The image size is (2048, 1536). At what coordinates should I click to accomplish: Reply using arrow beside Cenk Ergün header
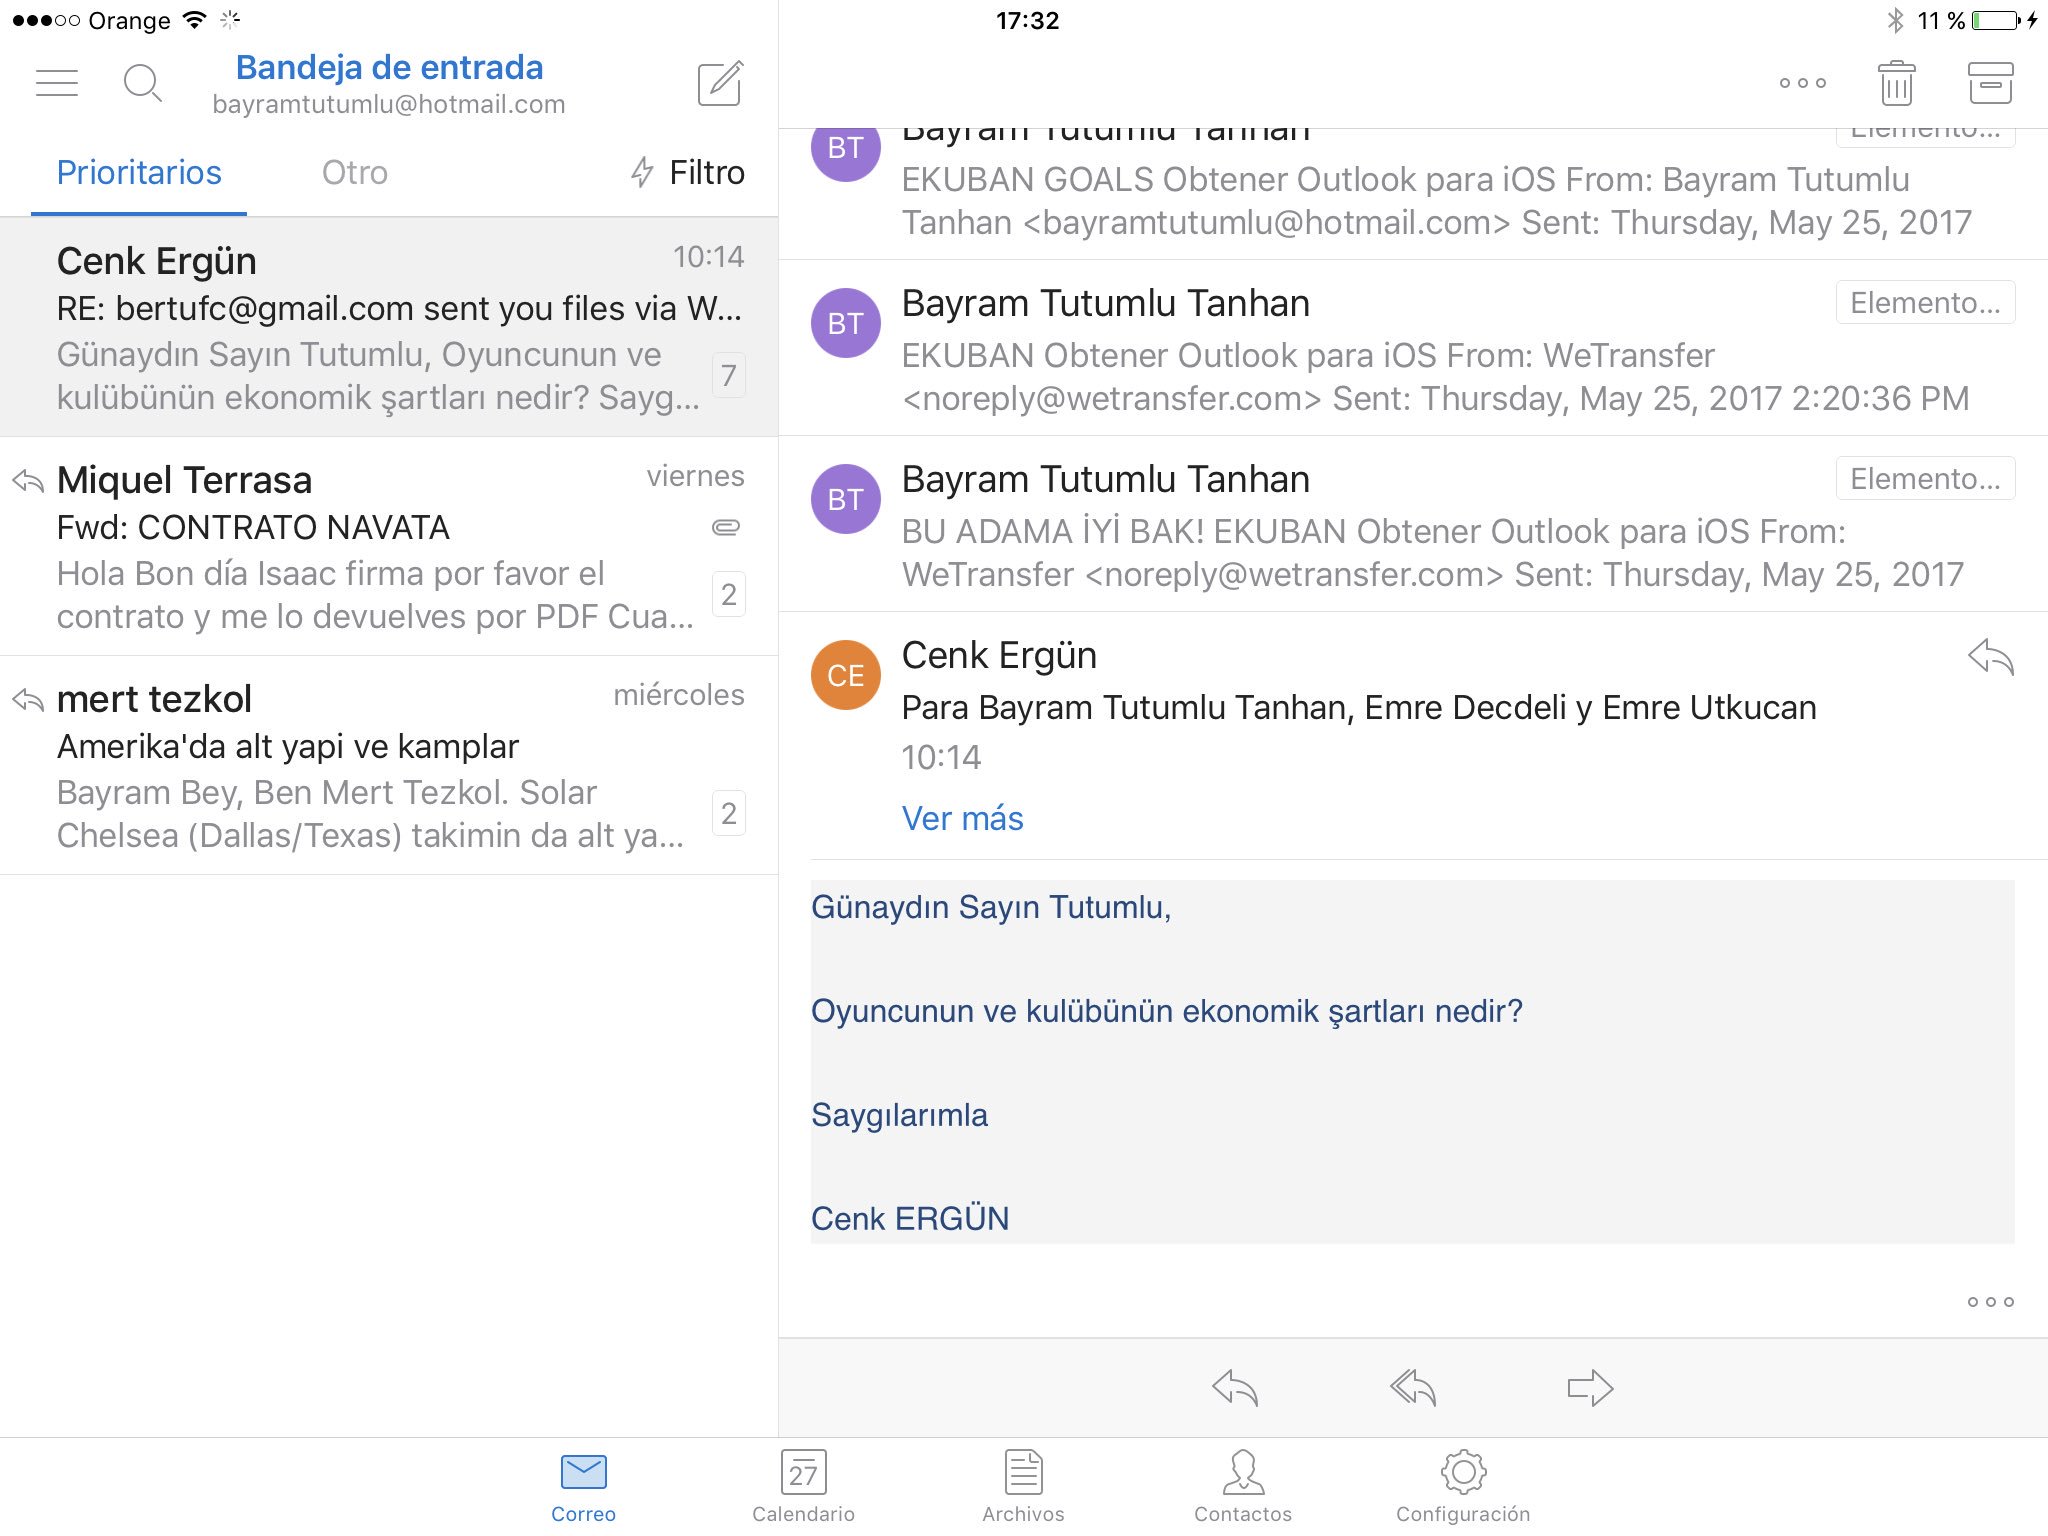coord(1990,657)
